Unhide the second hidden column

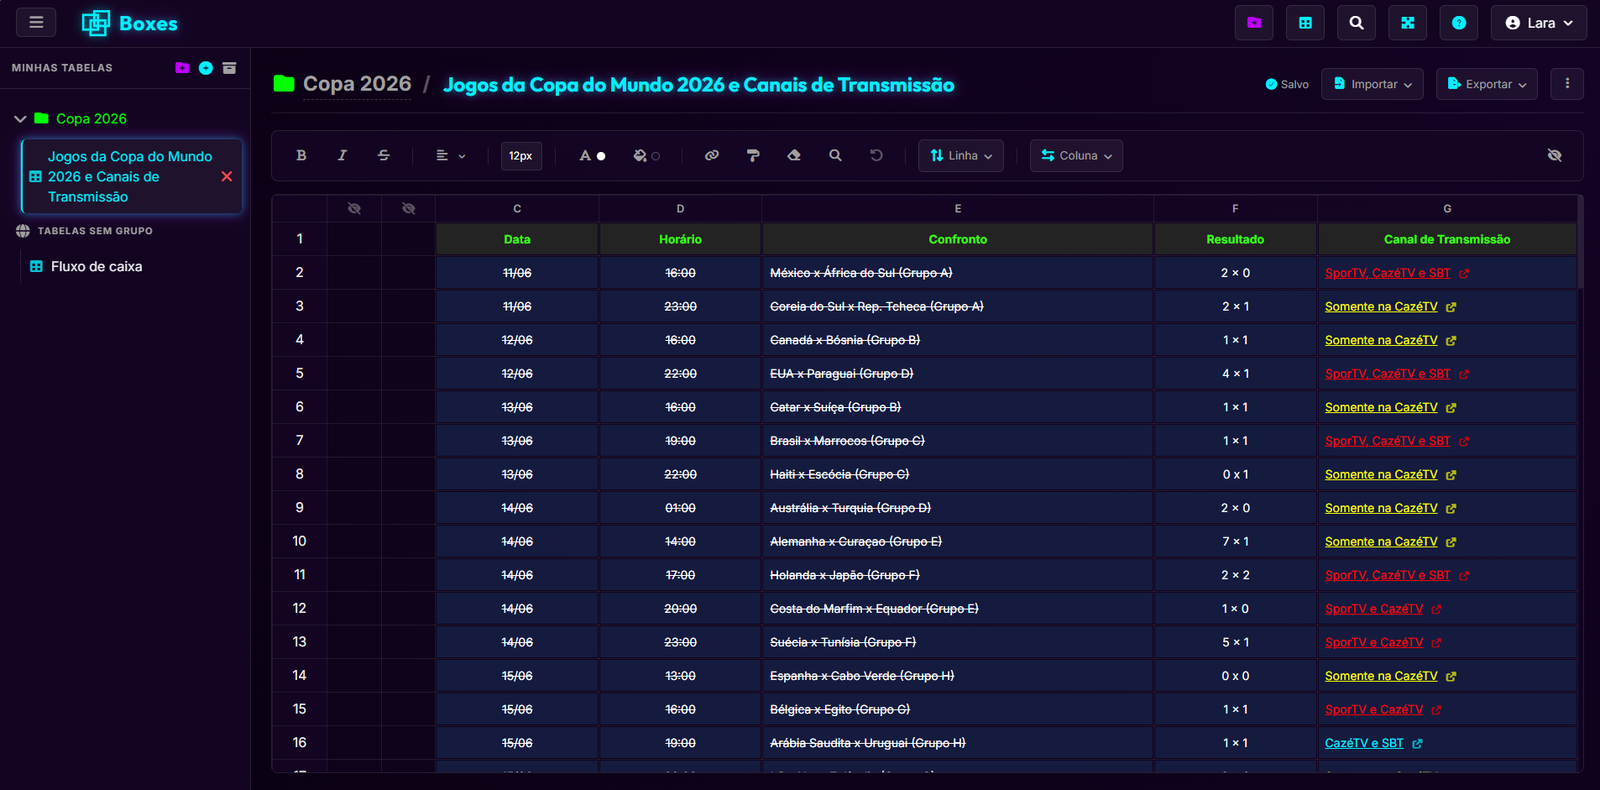408,208
